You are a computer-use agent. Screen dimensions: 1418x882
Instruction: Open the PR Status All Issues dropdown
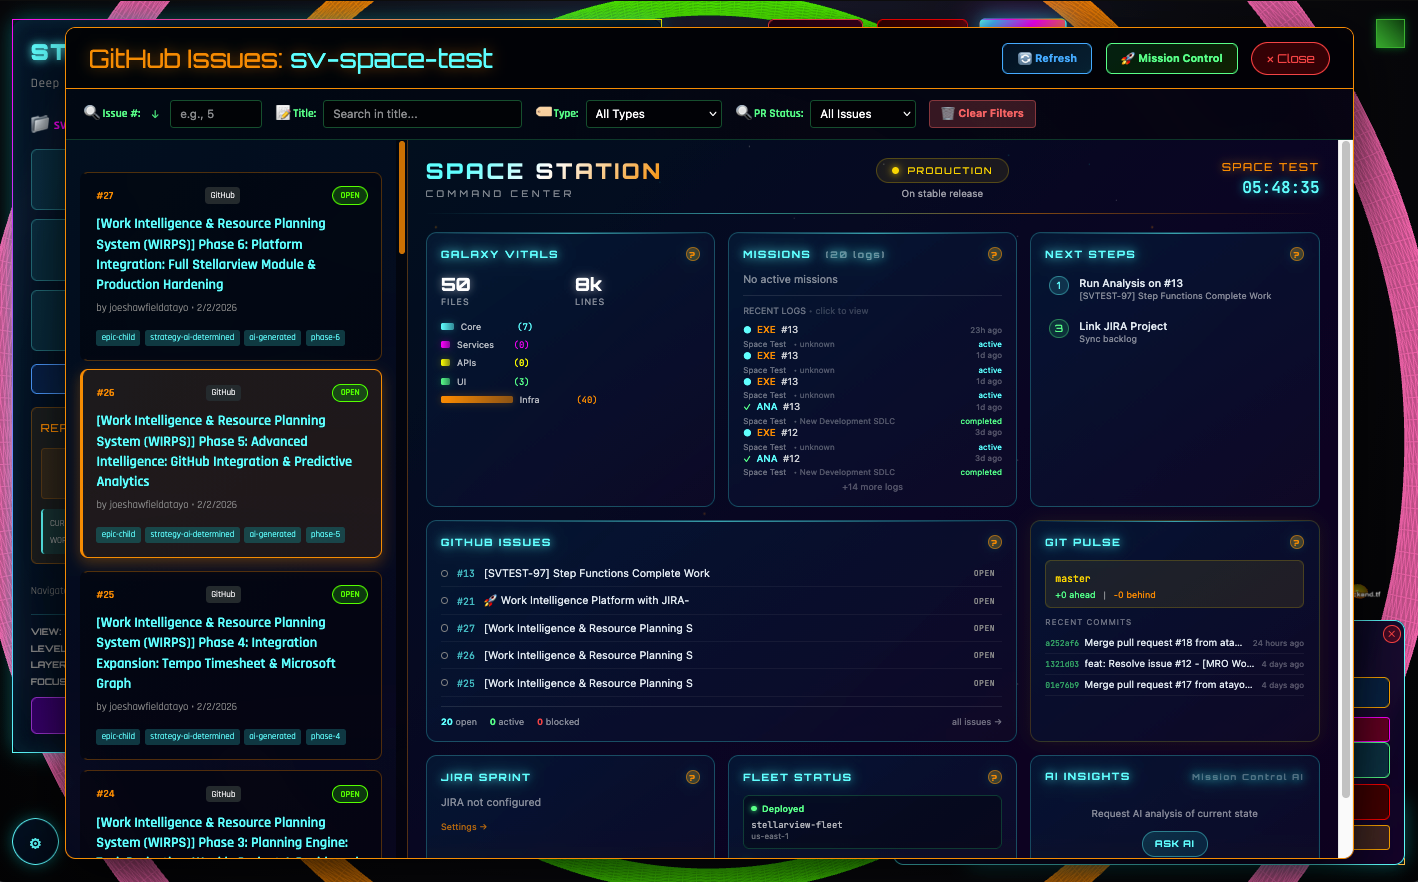862,113
